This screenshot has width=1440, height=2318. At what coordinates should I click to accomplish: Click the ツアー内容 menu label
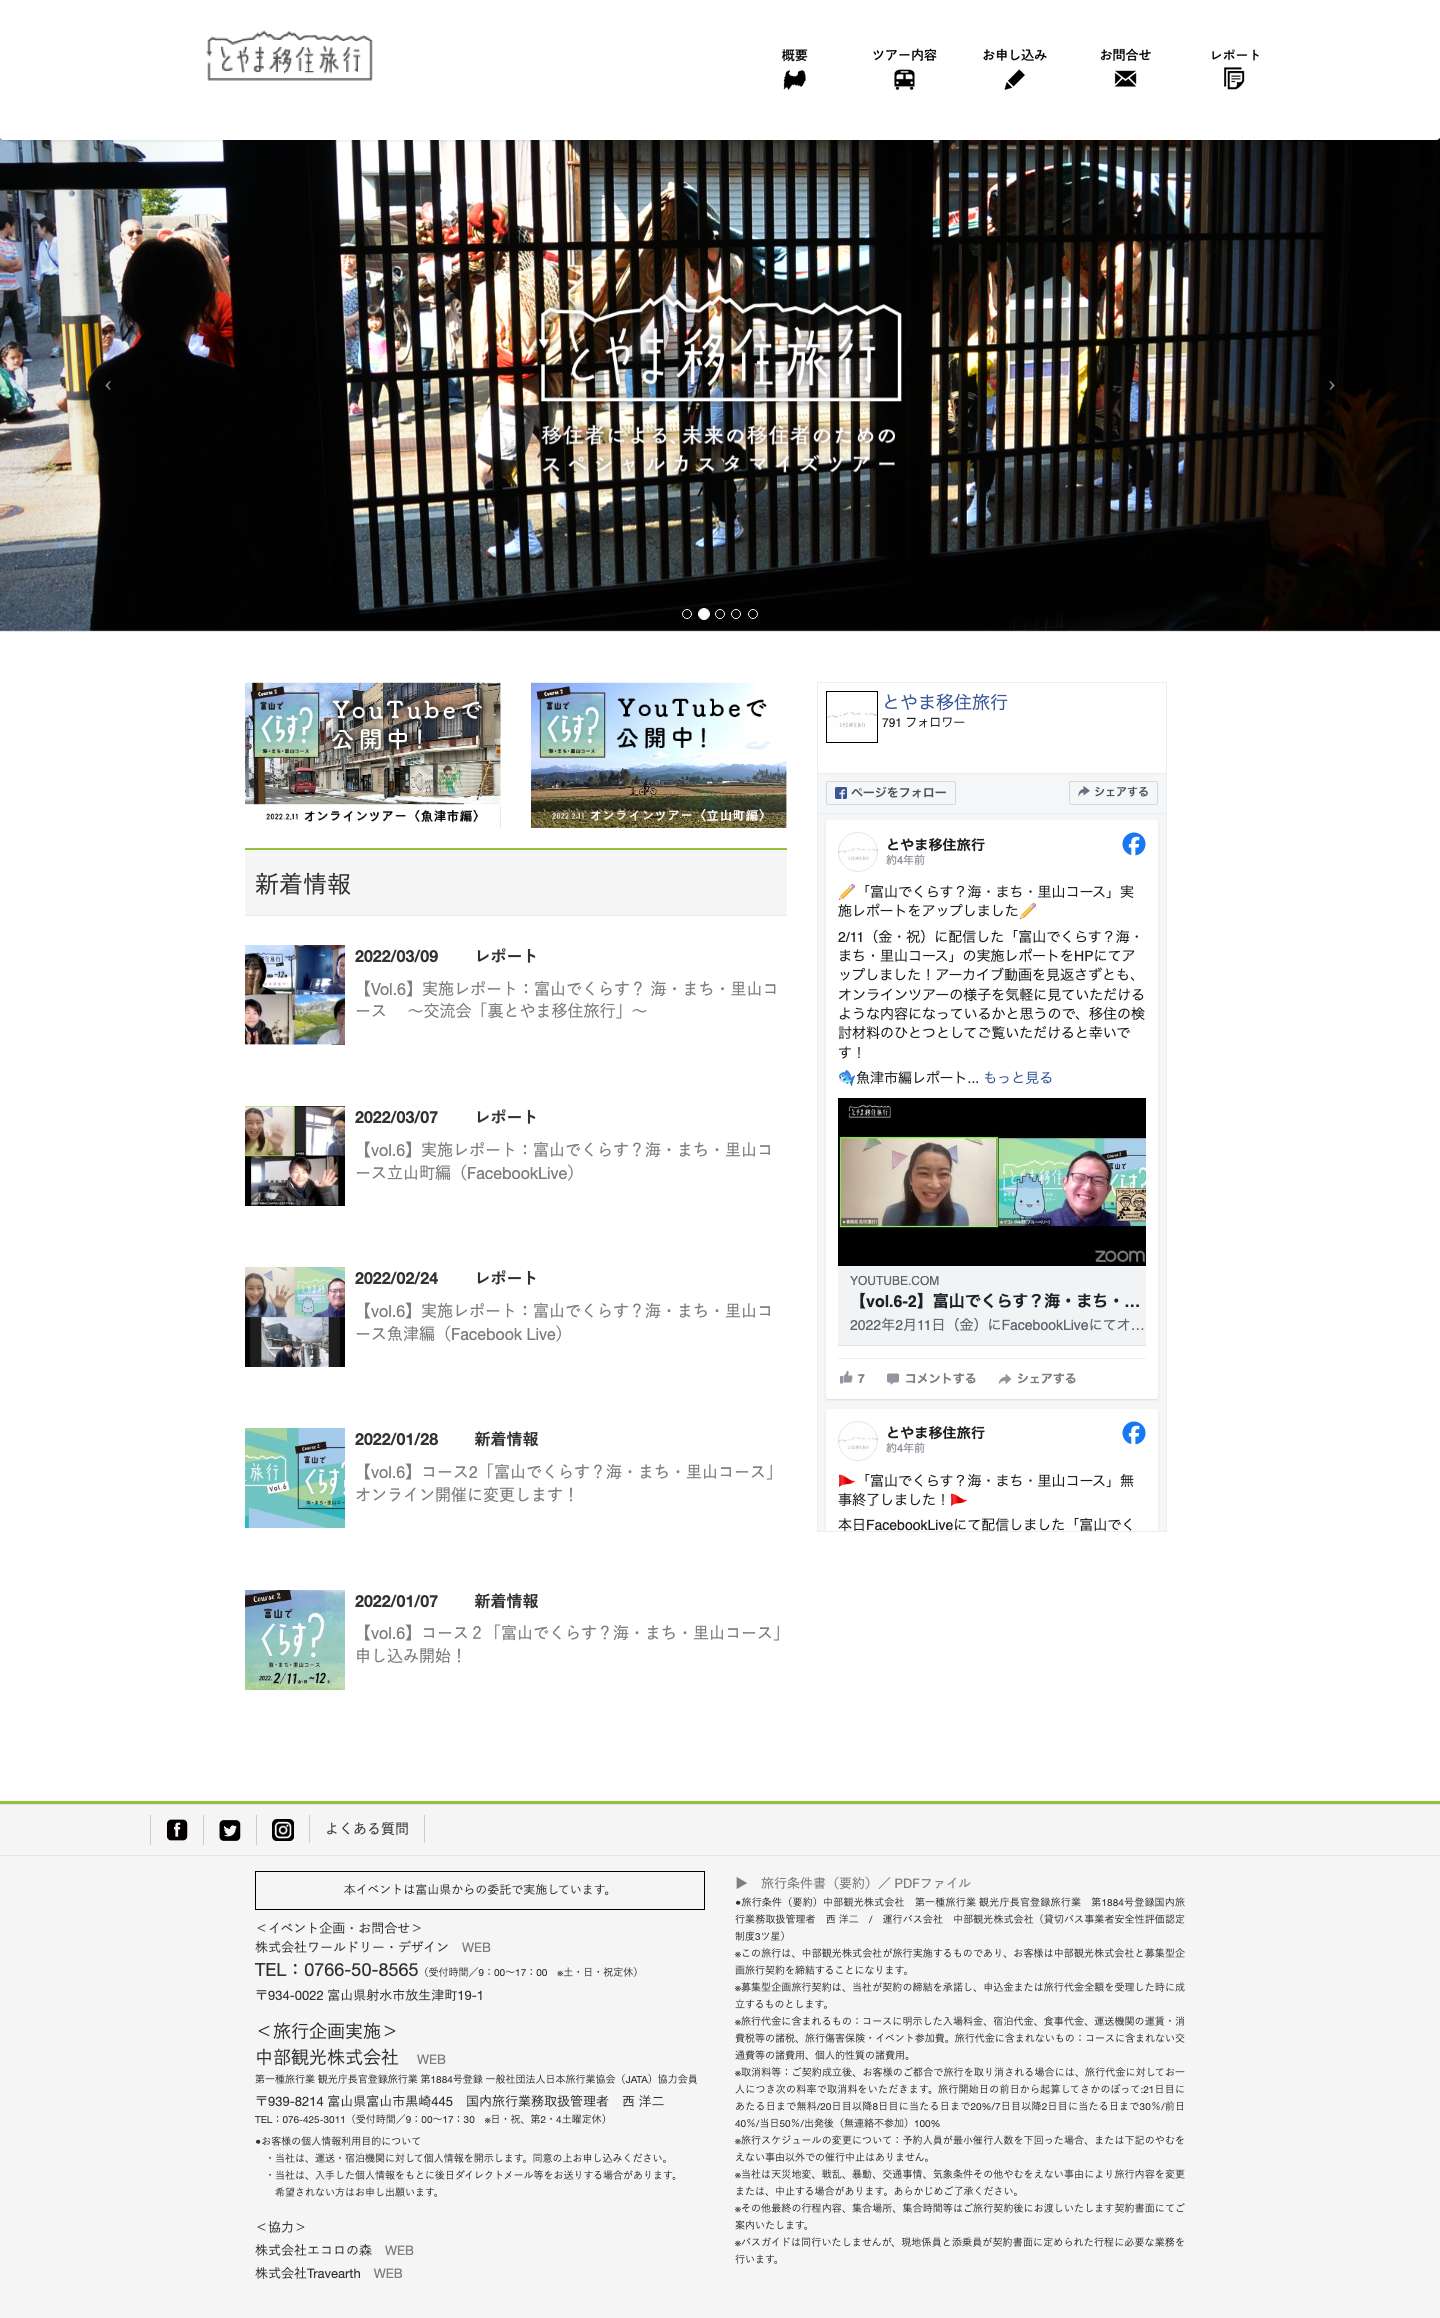click(904, 55)
